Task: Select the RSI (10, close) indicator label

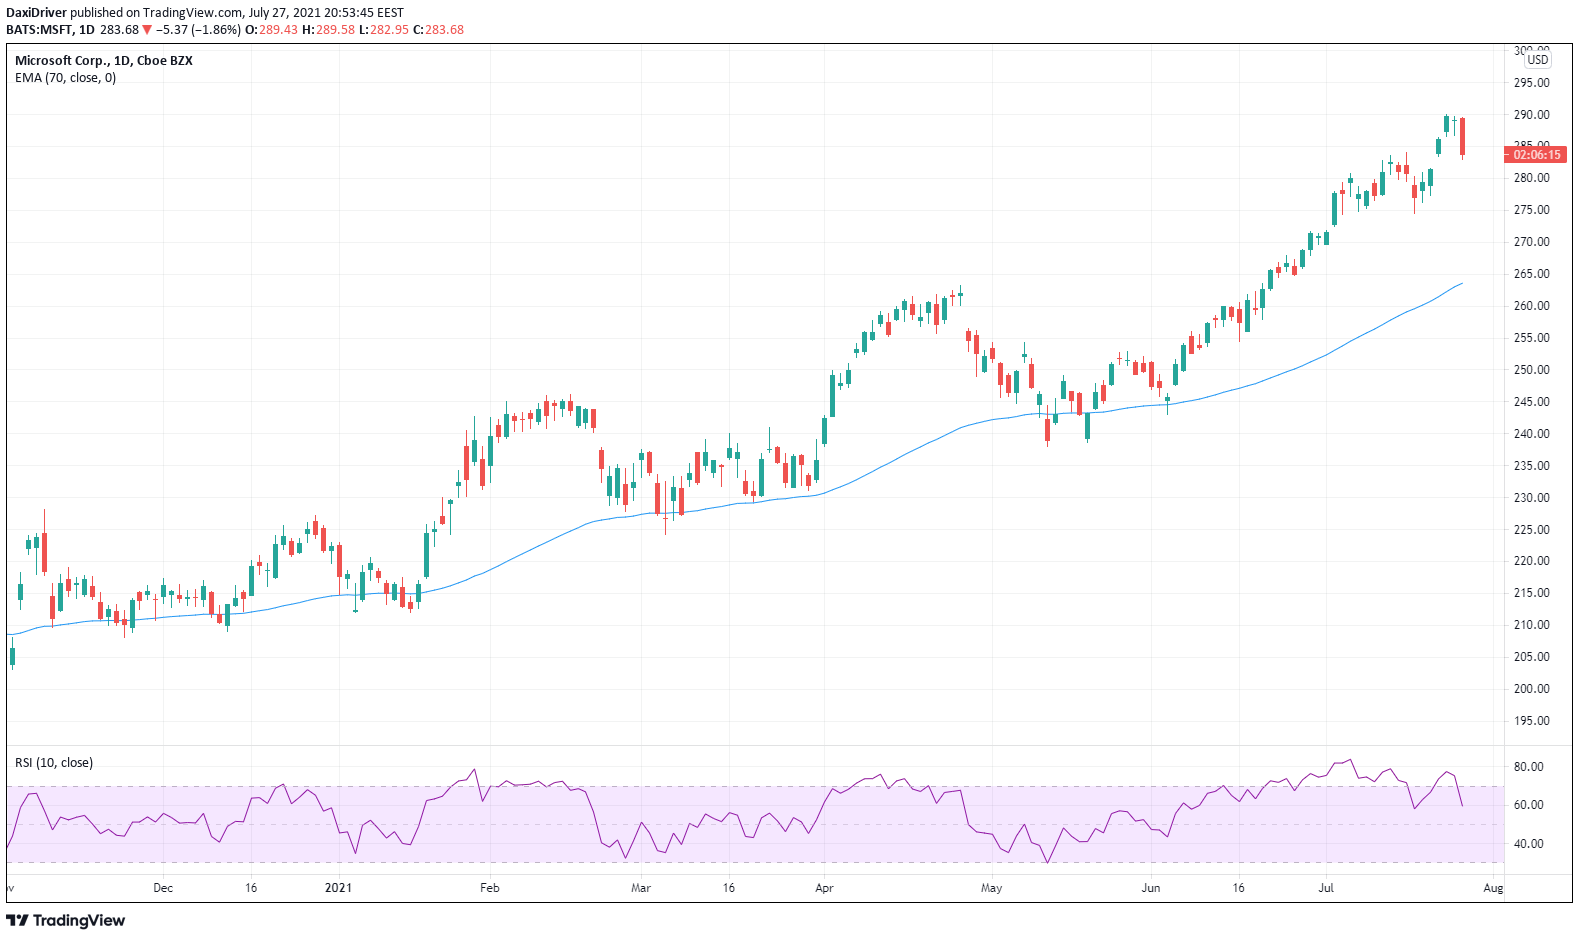Action: tap(54, 763)
